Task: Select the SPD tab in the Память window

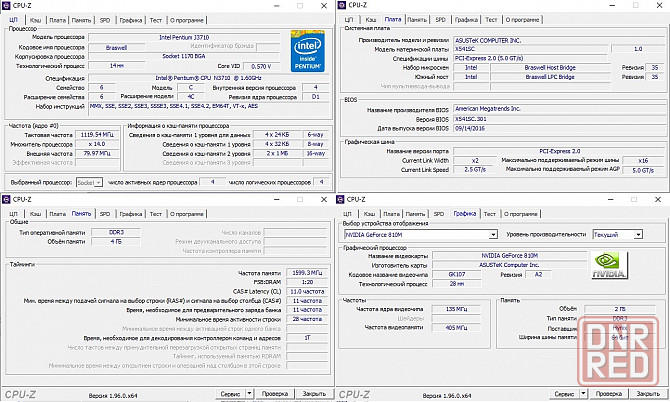Action: pyautogui.click(x=105, y=214)
